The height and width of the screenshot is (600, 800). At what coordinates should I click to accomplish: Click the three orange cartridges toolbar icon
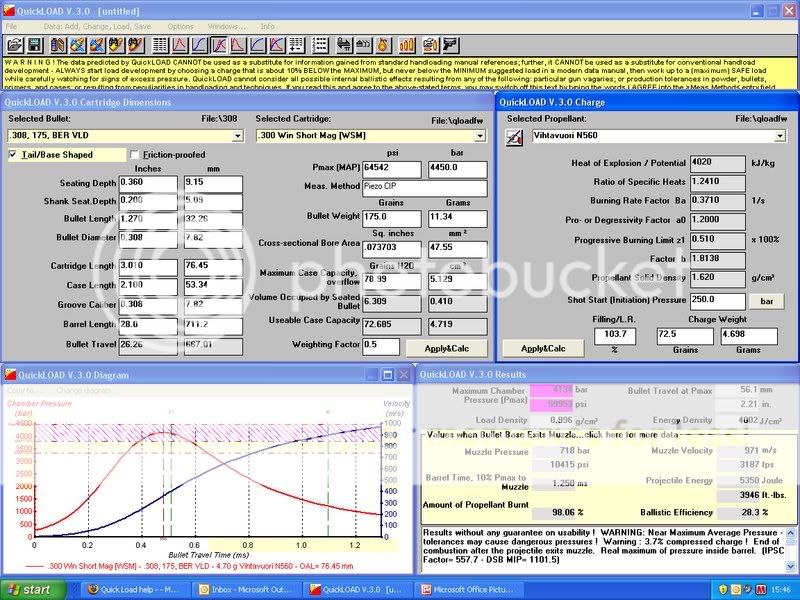click(x=407, y=45)
